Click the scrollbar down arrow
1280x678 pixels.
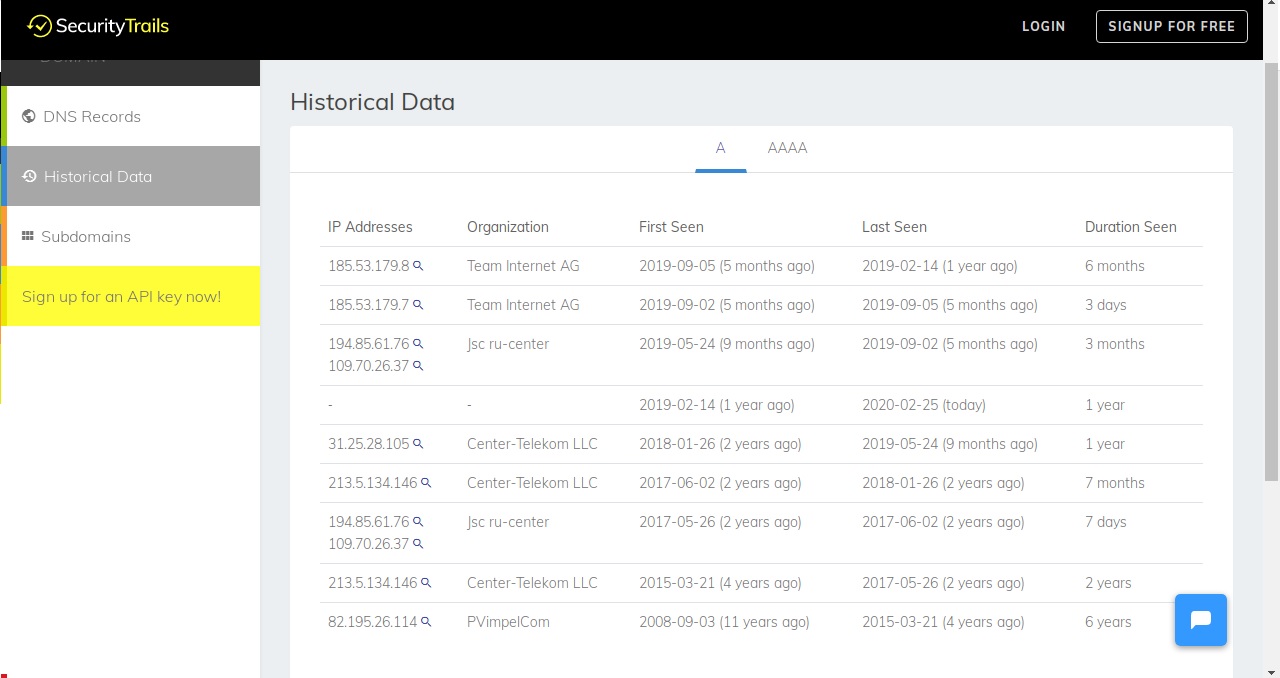pos(1271,670)
